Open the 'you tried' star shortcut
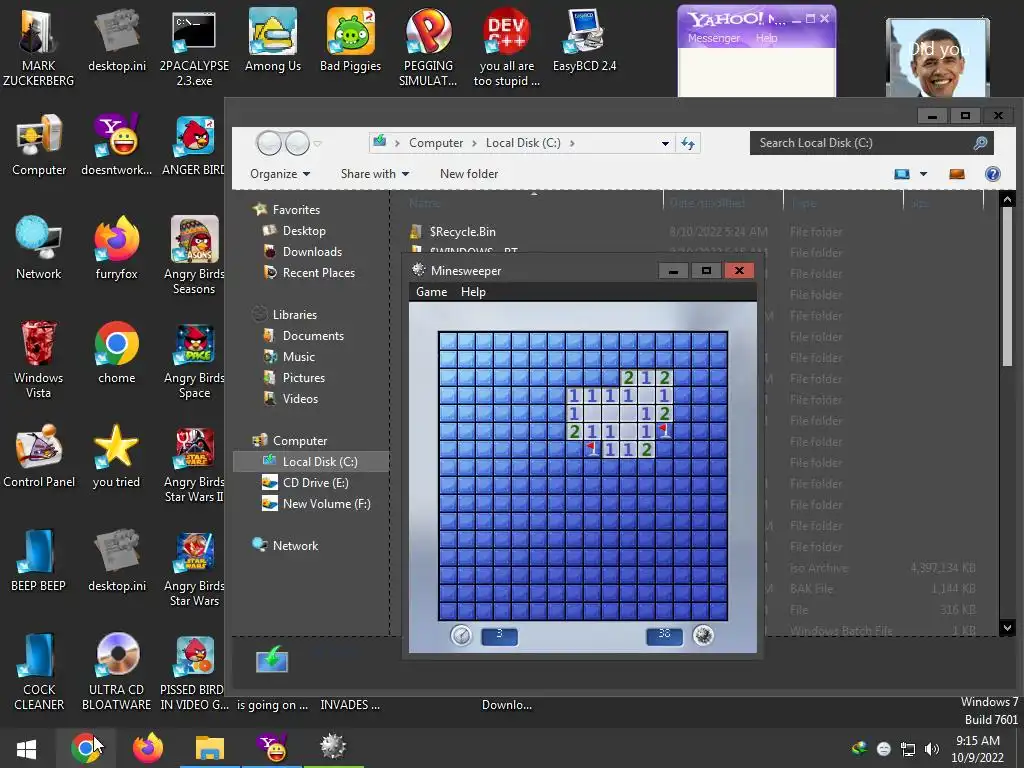The image size is (1024, 768). pyautogui.click(x=116, y=456)
